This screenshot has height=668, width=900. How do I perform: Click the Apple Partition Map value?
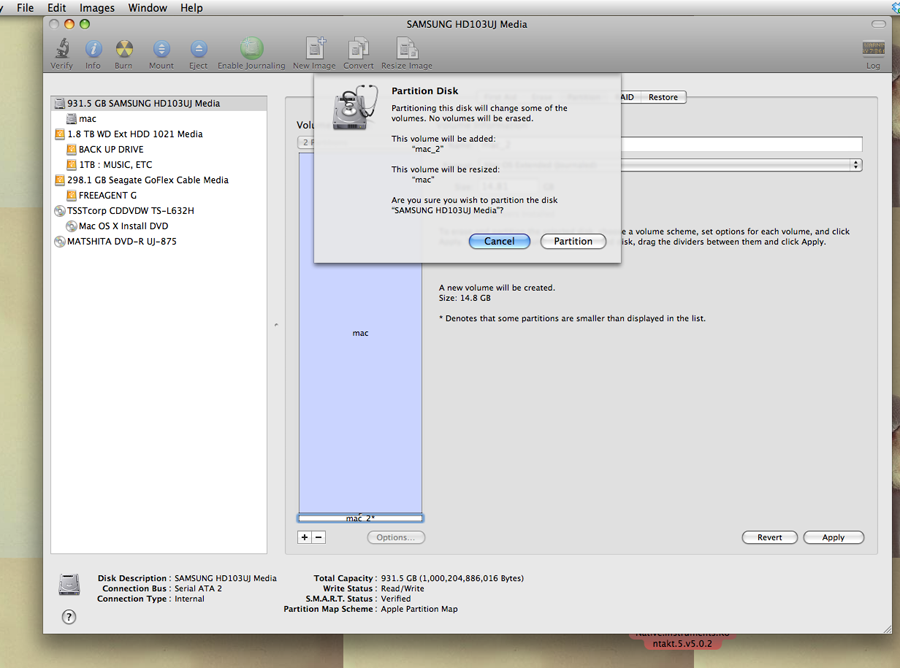point(420,609)
